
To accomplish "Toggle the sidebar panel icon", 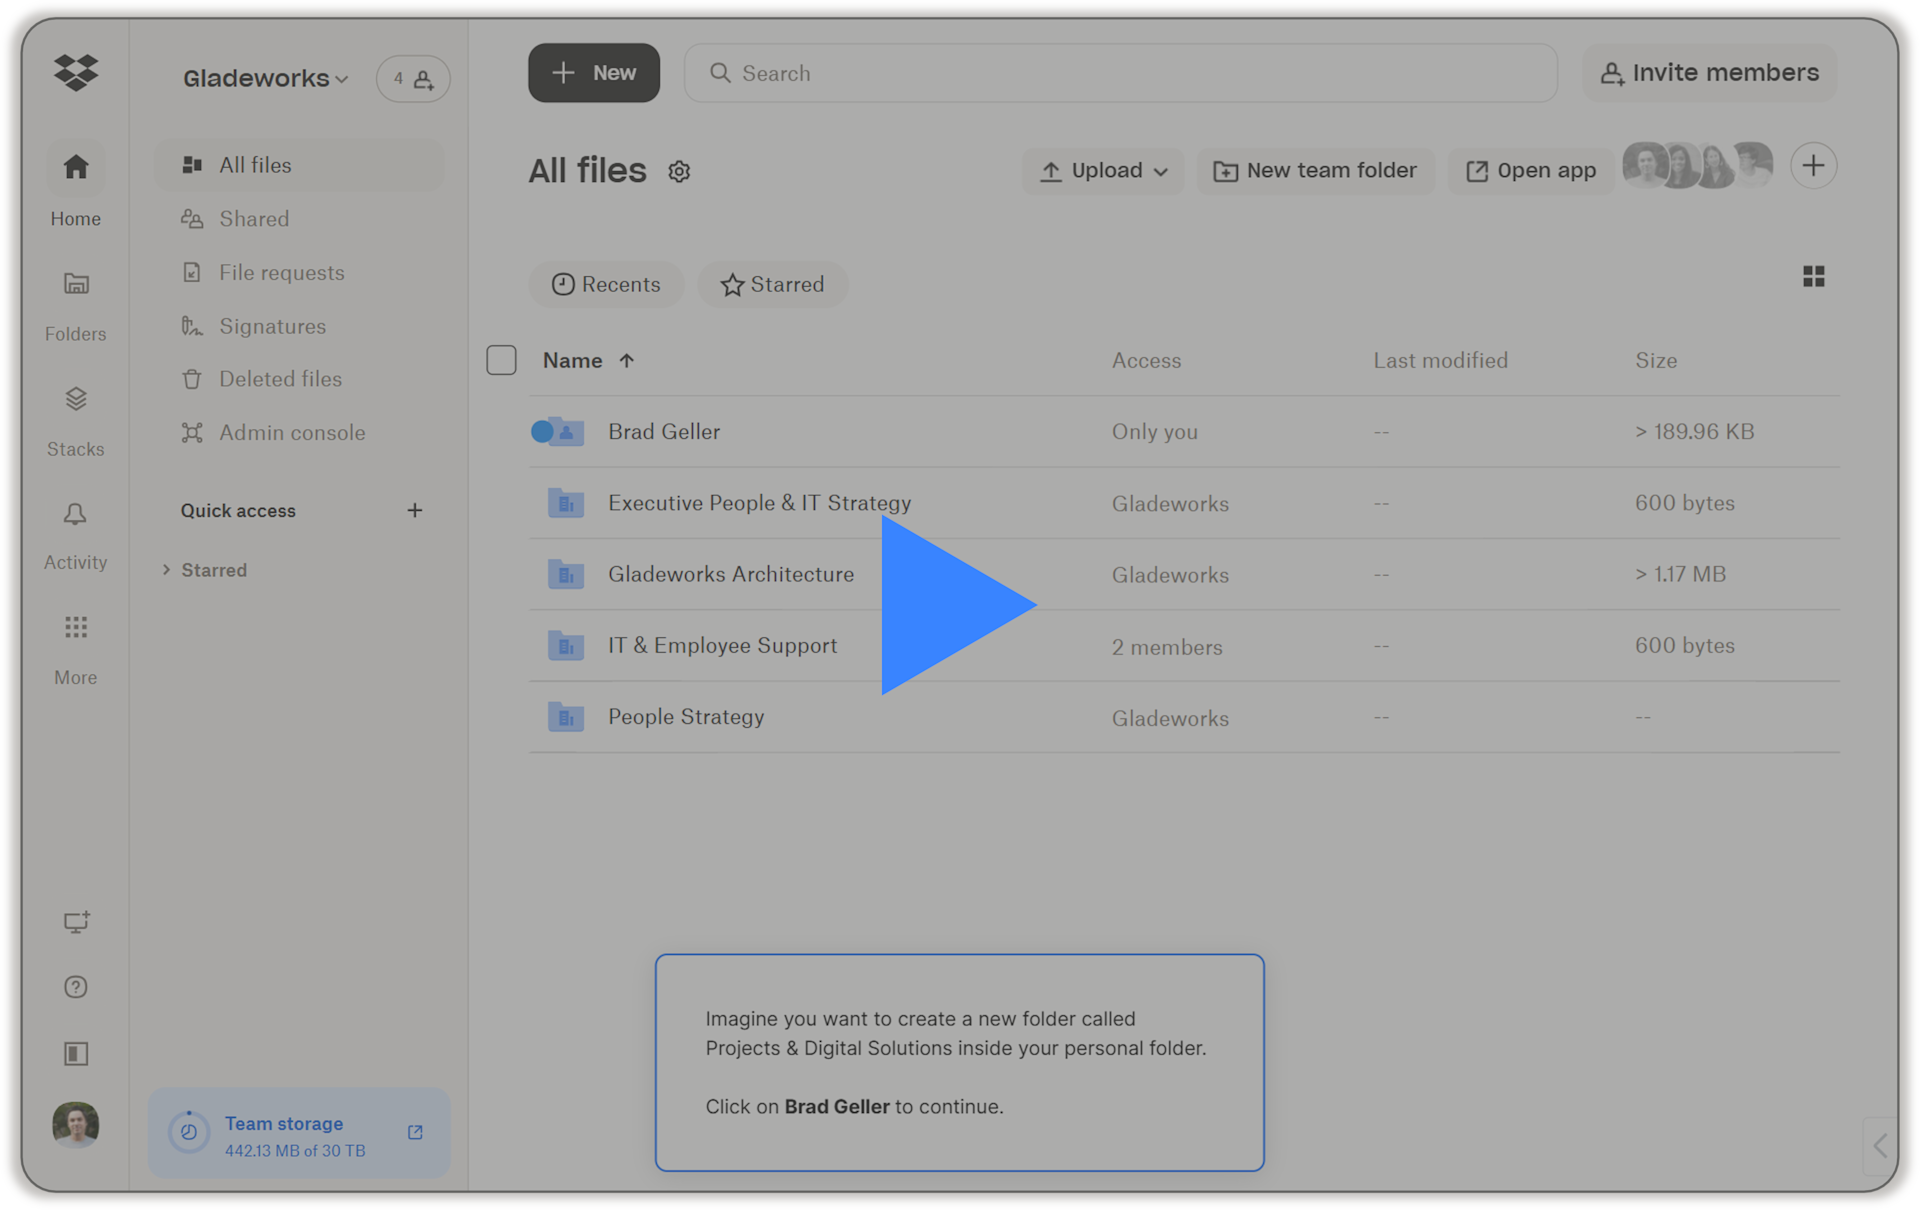I will point(76,1053).
